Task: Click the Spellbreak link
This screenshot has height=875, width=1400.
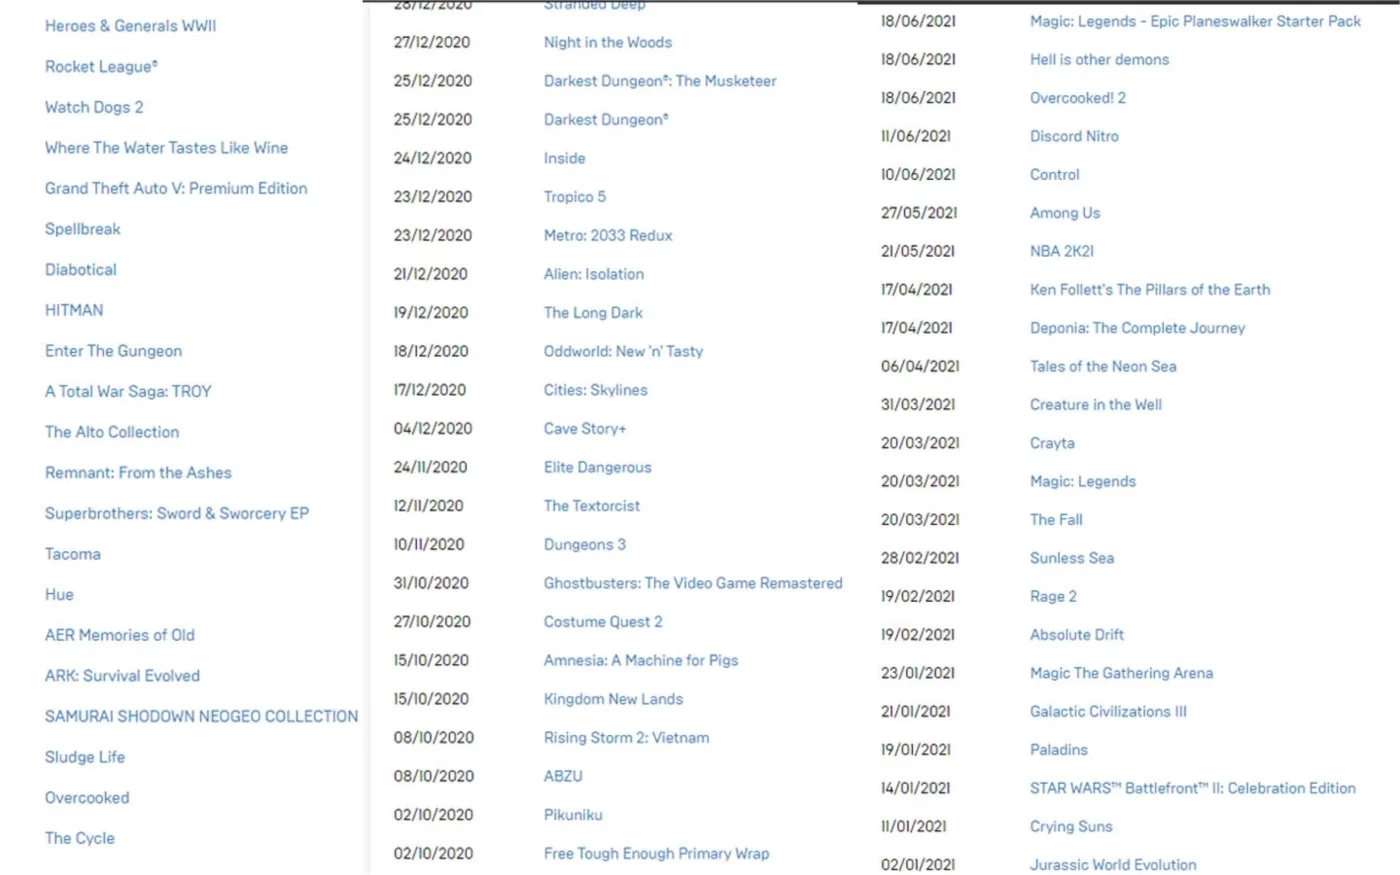Action: point(82,229)
